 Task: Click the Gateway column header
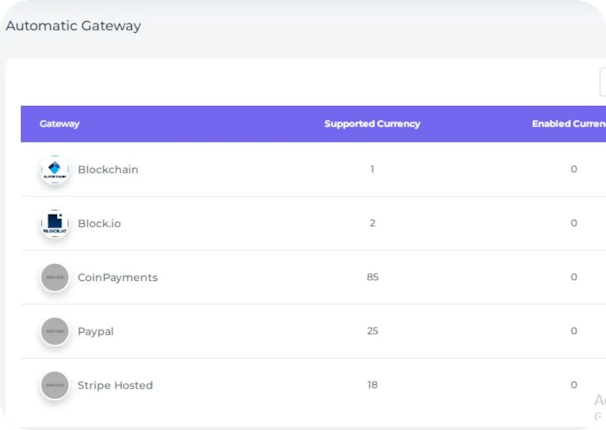coord(59,124)
